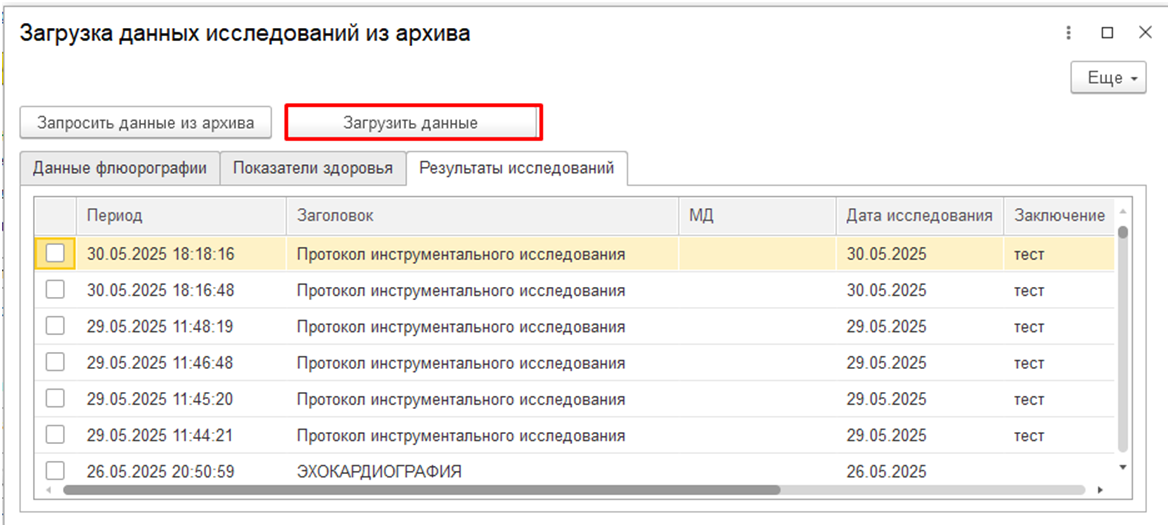Open the three-dot window options menu
The width and height of the screenshot is (1170, 527).
pyautogui.click(x=1069, y=33)
